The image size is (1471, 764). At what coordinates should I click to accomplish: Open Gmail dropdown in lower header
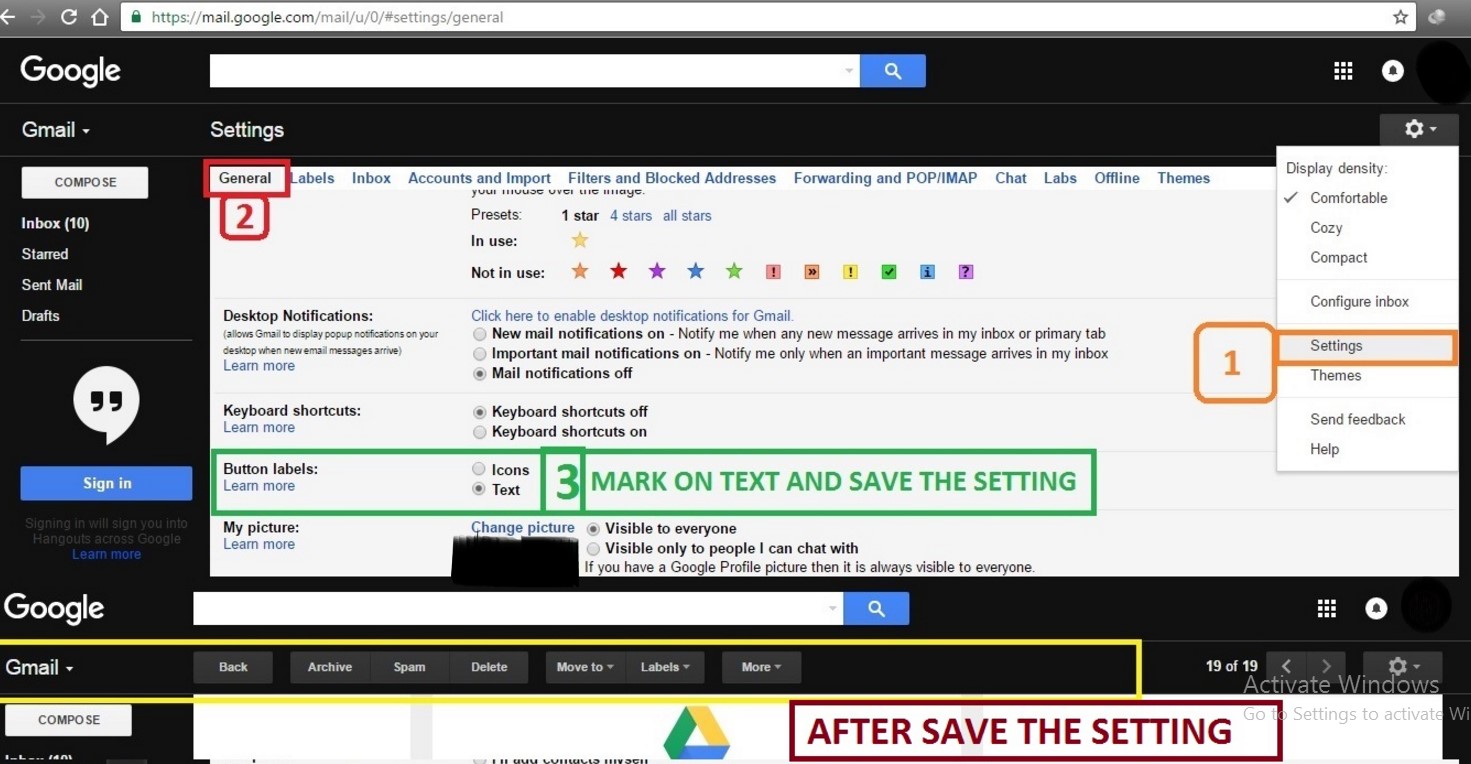[x=40, y=667]
